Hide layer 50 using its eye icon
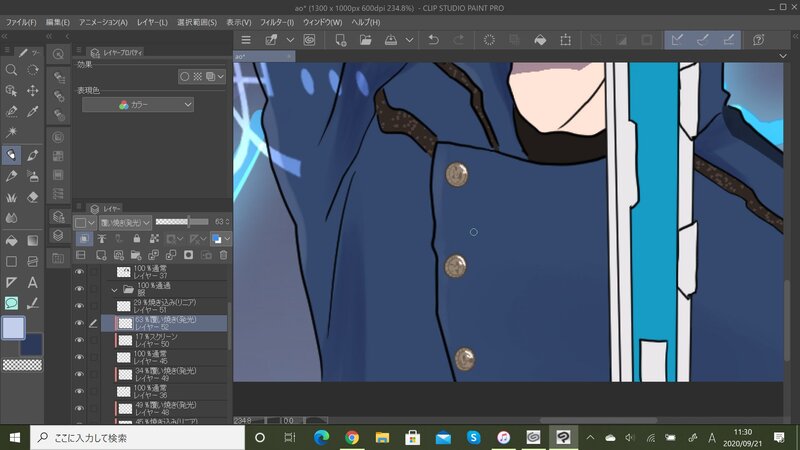 click(79, 340)
